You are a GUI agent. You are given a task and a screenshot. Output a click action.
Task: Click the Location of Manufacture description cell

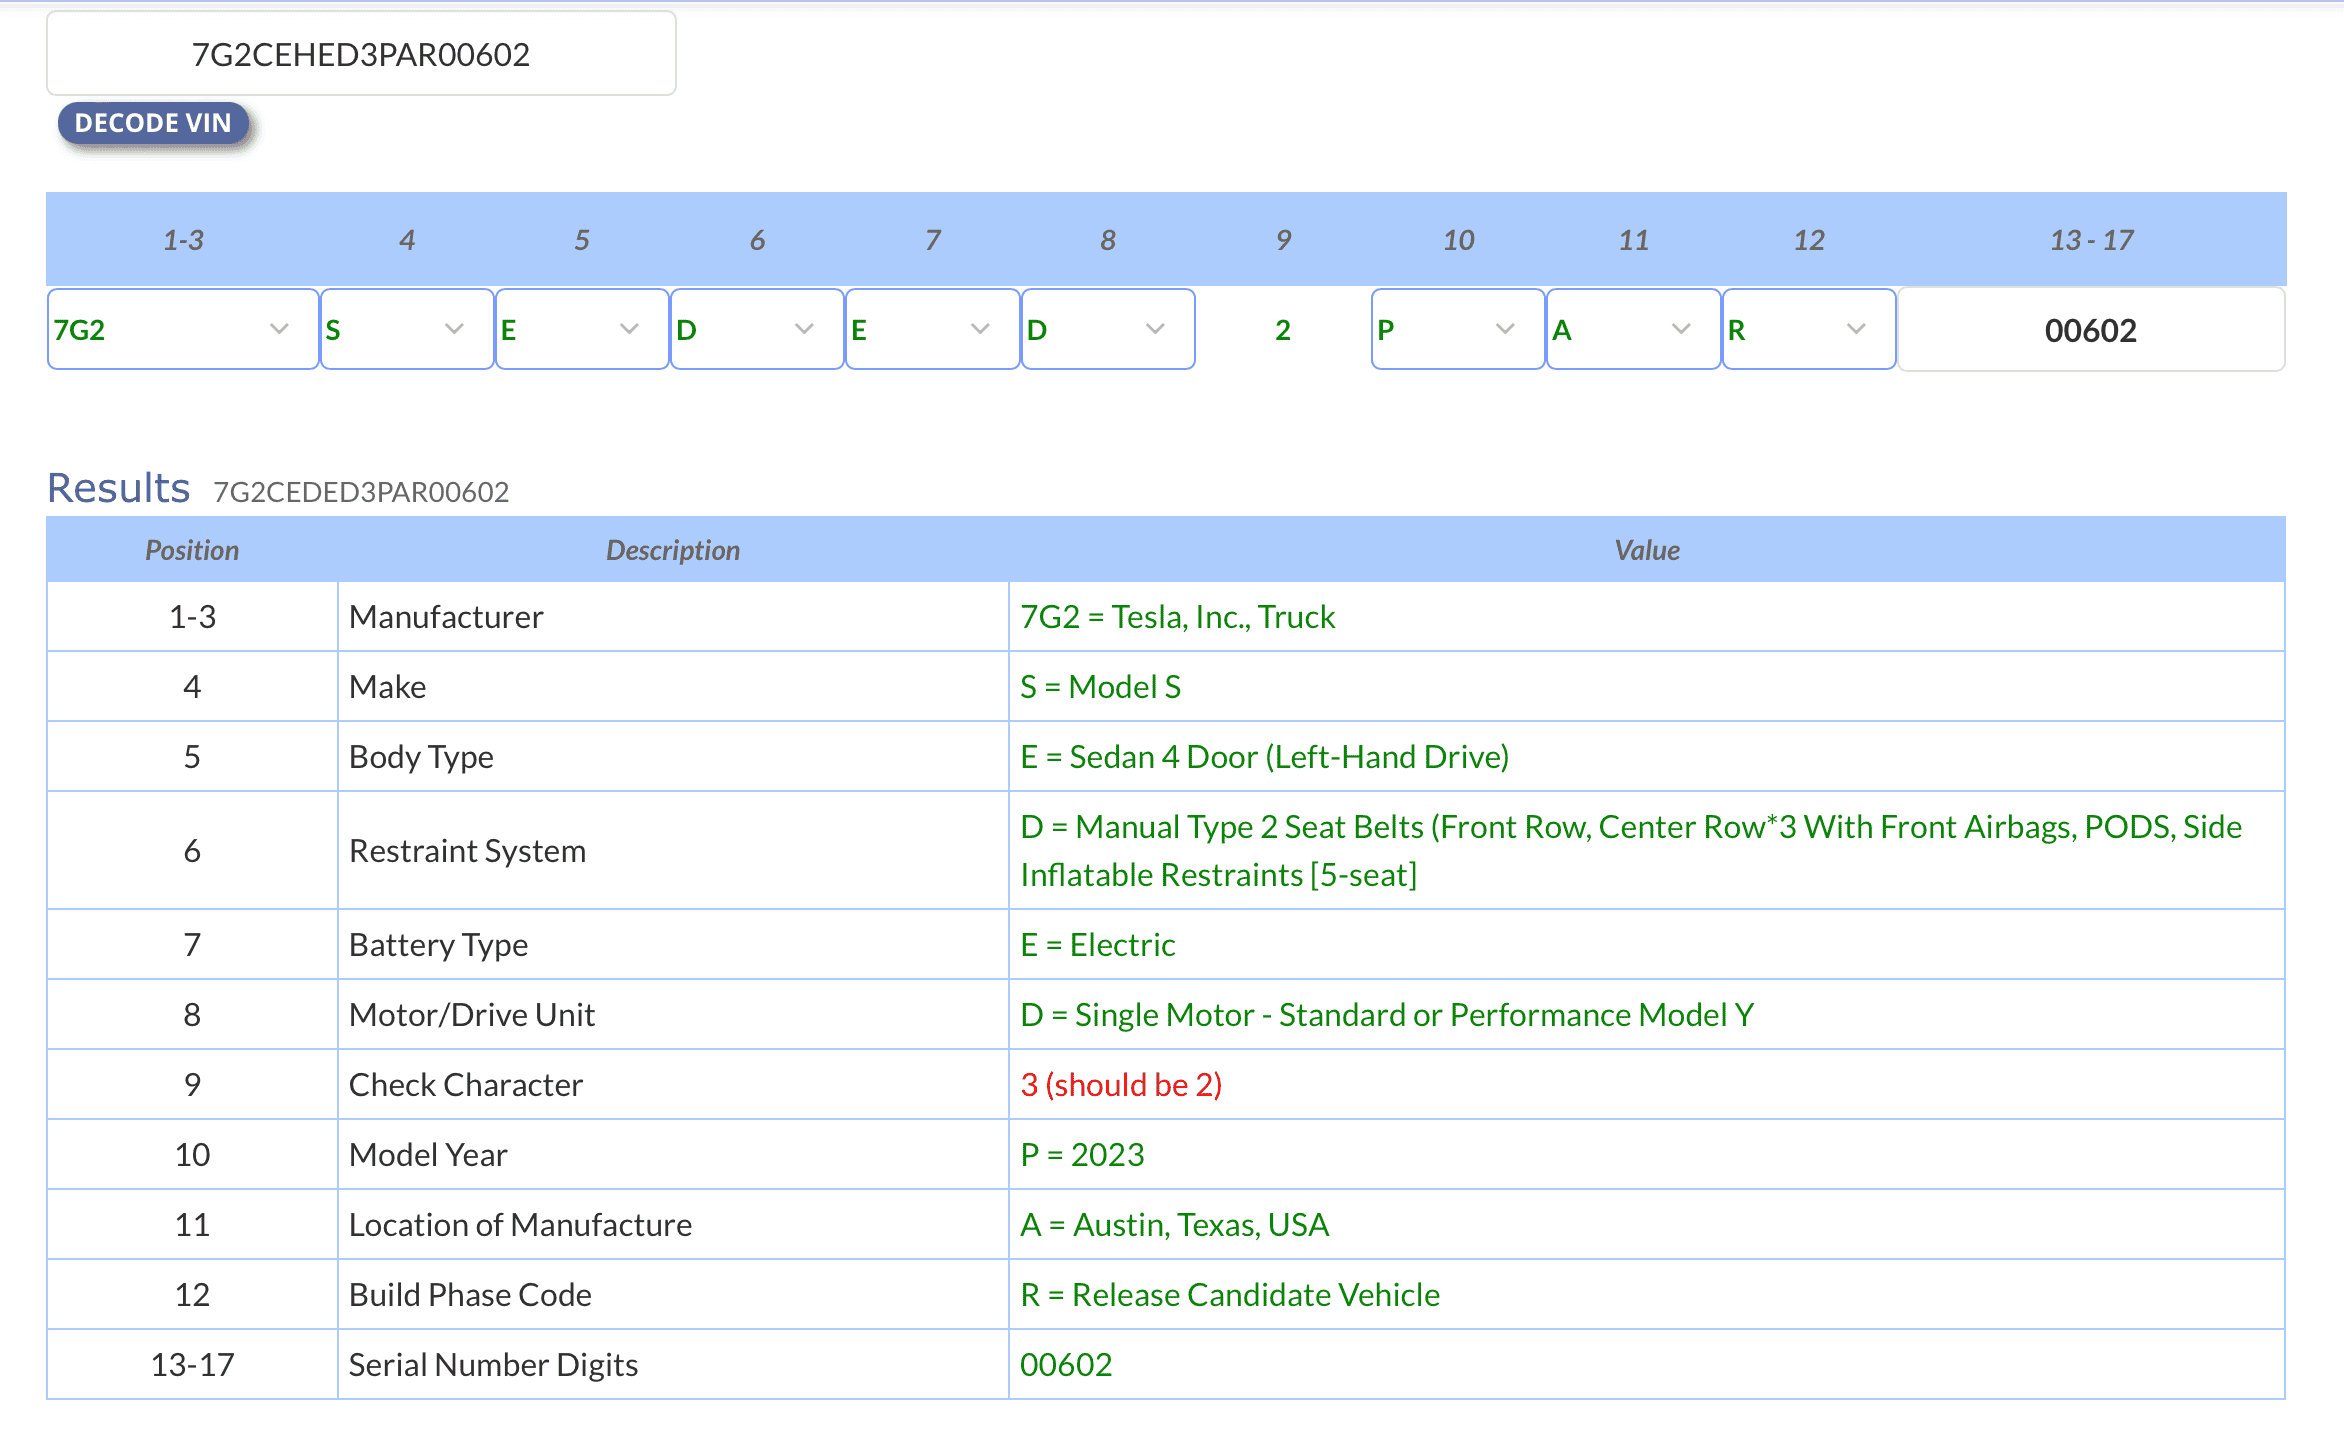pyautogui.click(x=673, y=1225)
